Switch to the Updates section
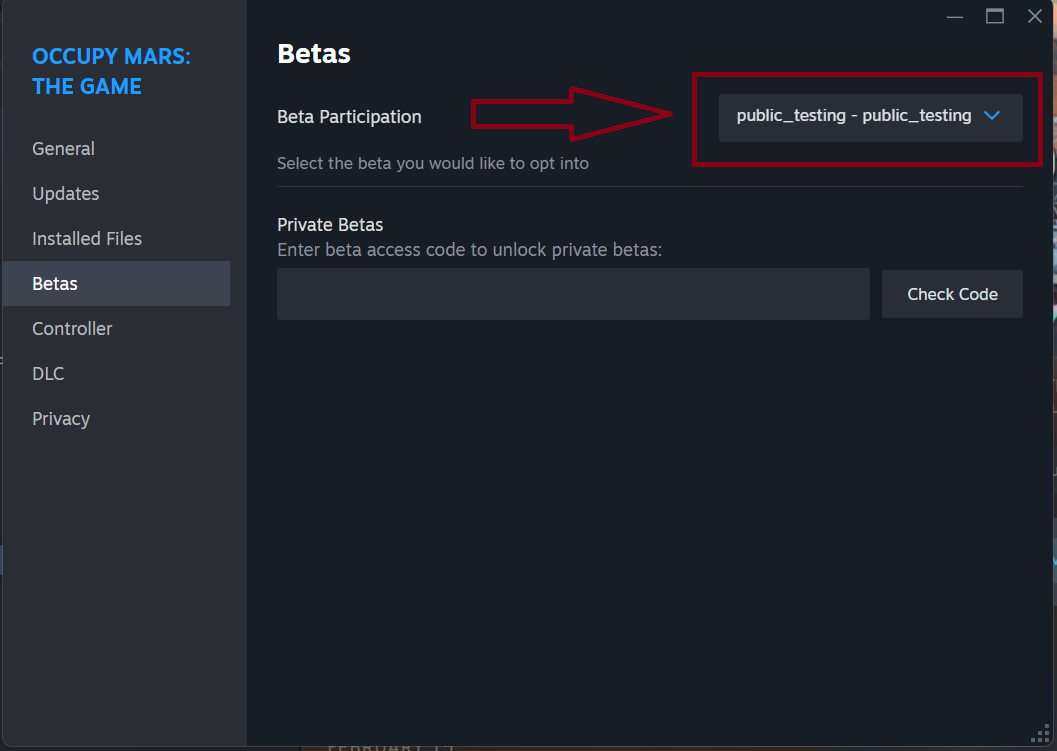Viewport: 1057px width, 751px height. [66, 193]
